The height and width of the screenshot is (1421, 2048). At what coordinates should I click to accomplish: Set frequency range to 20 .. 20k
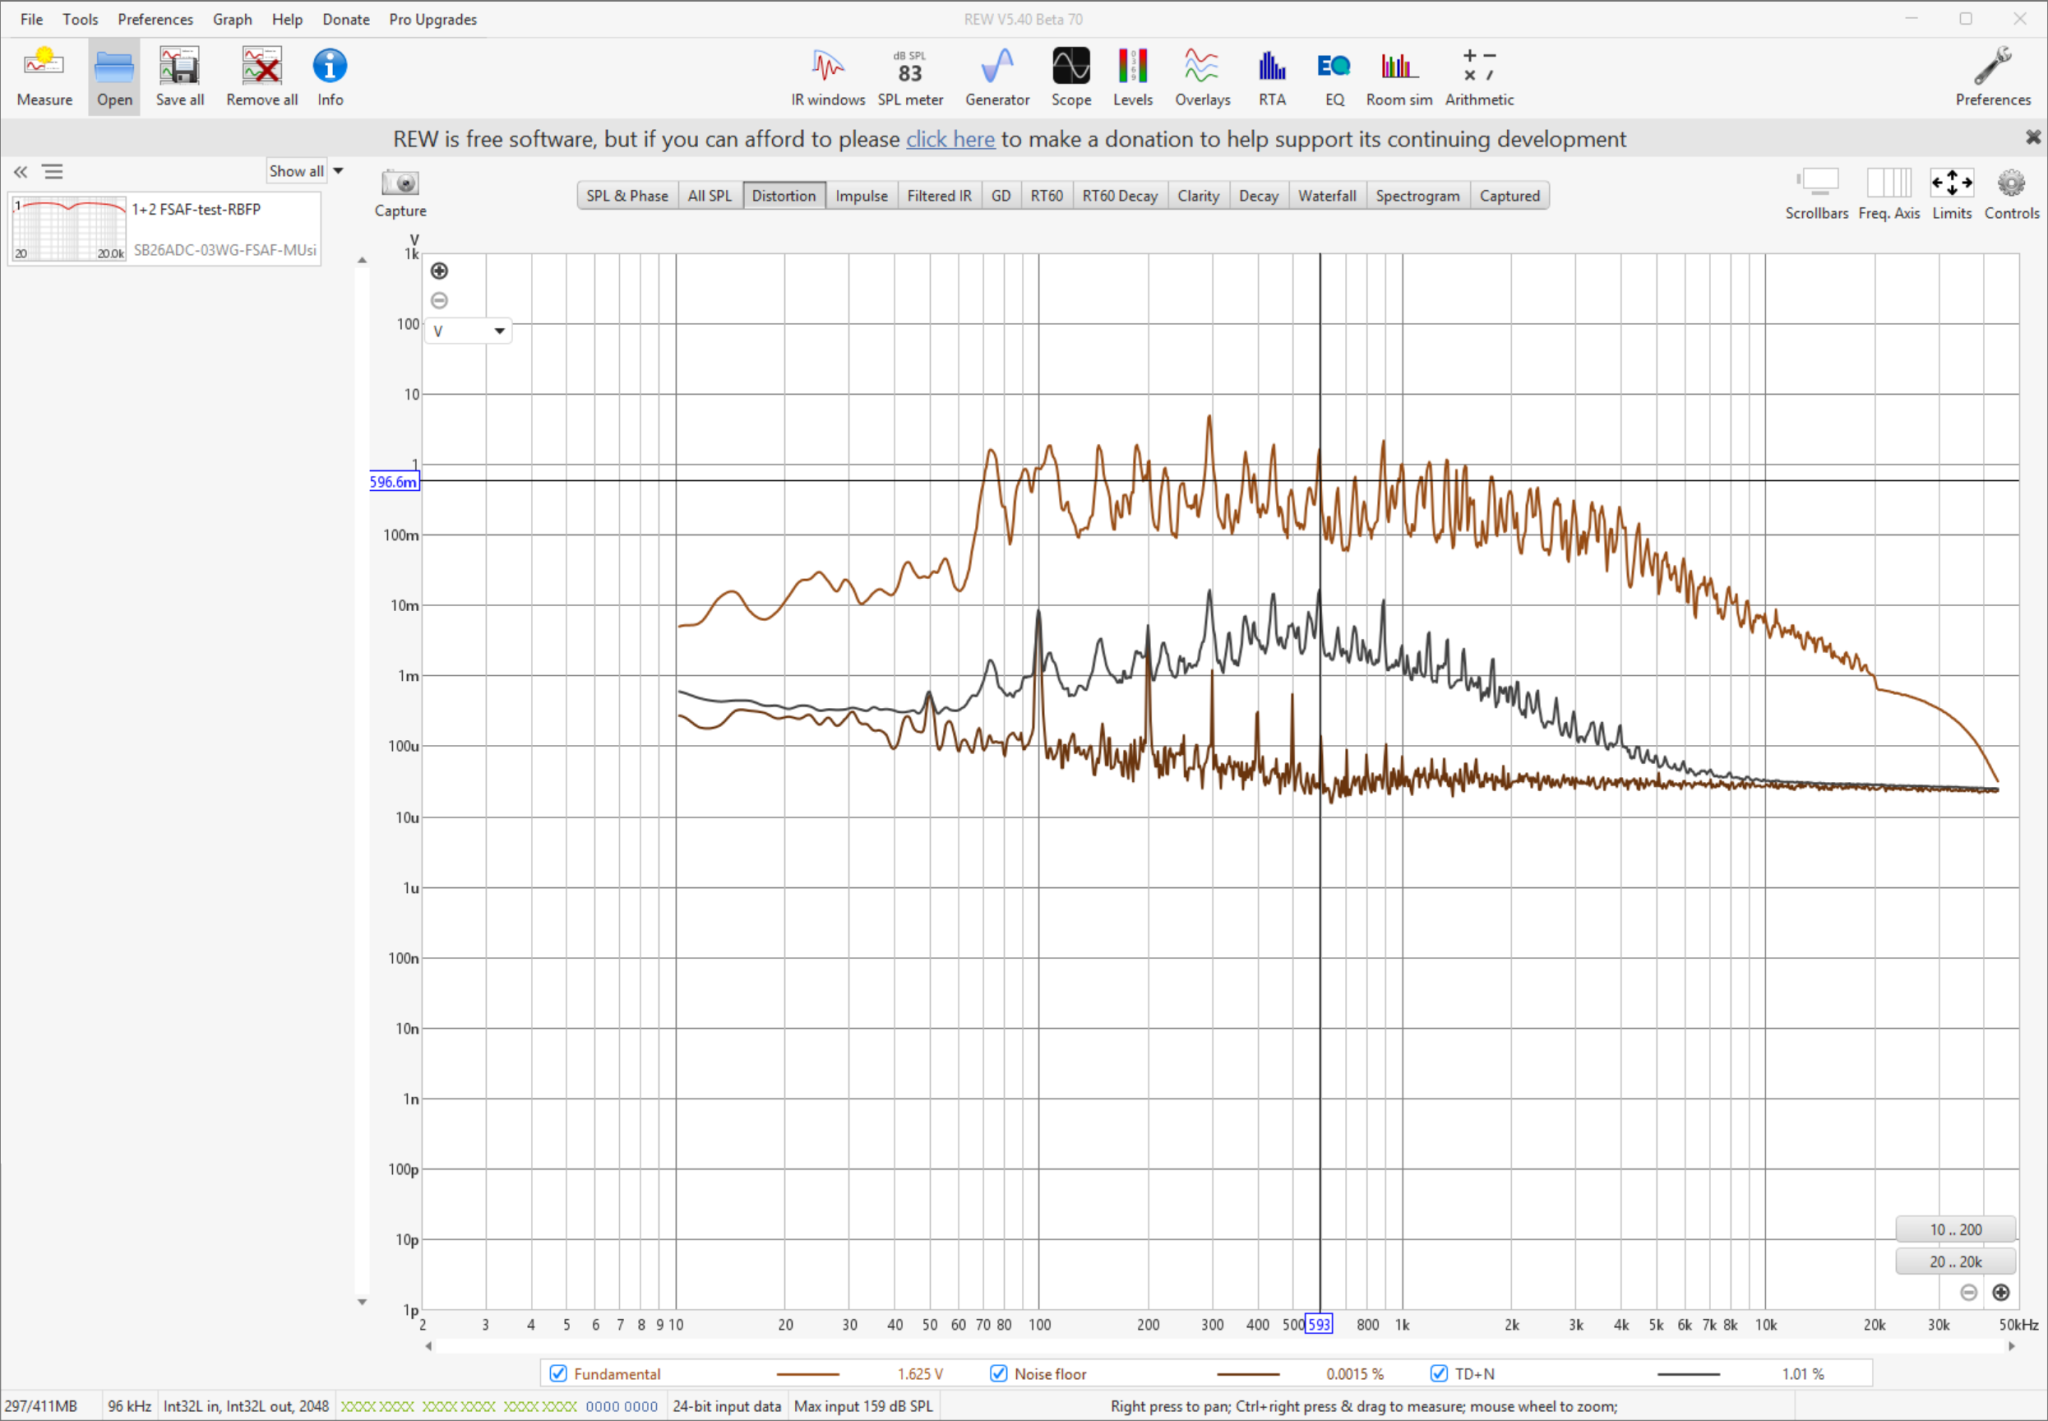1955,1261
